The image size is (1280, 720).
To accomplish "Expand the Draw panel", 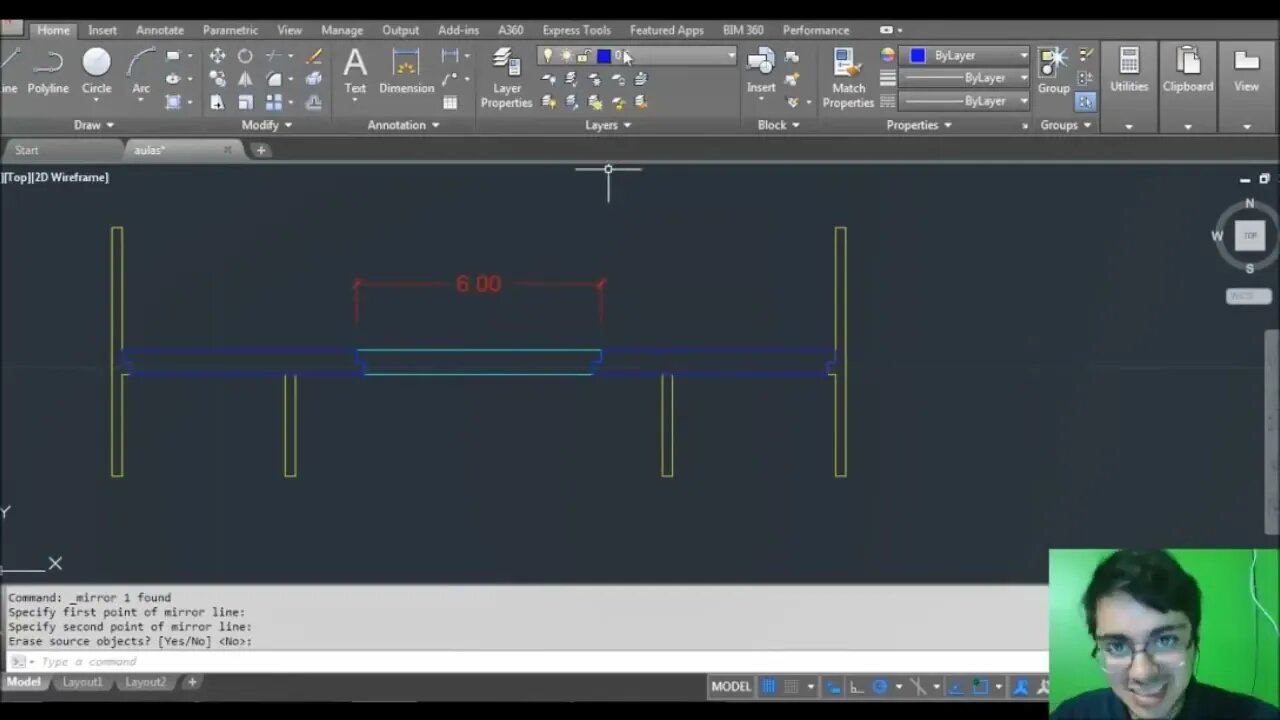I will pos(94,125).
